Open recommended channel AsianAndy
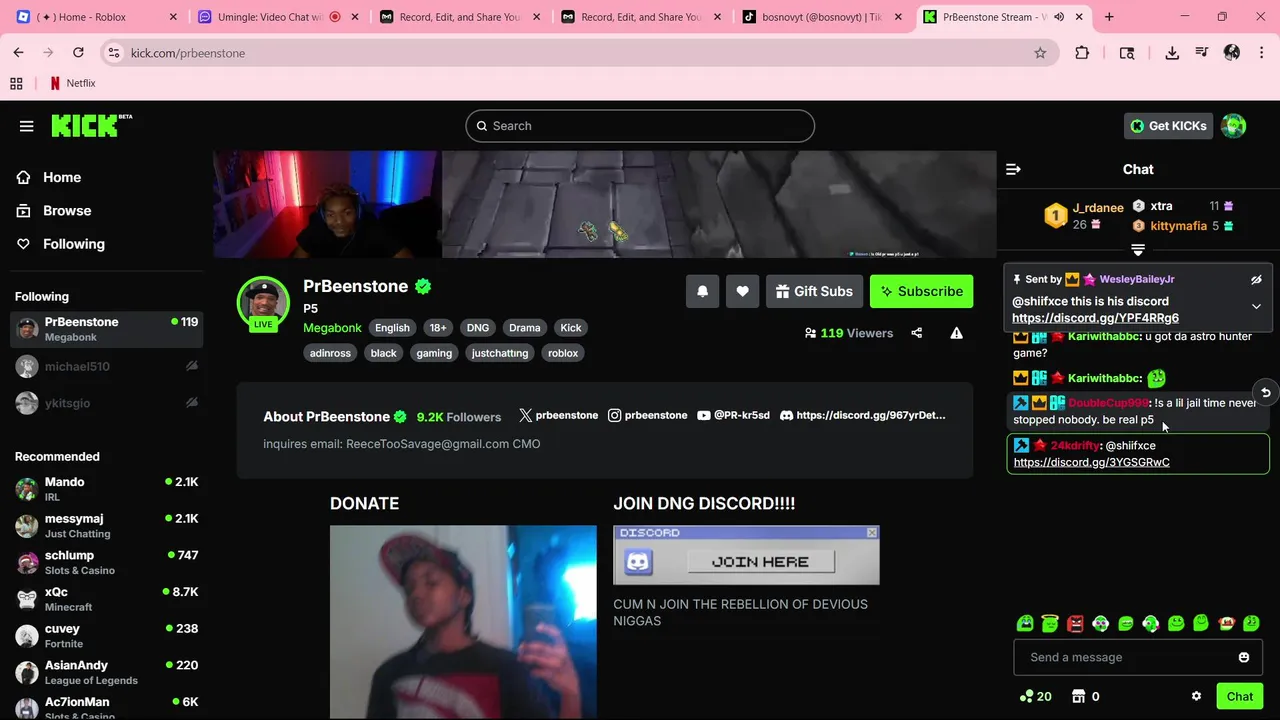1280x720 pixels. pos(107,672)
